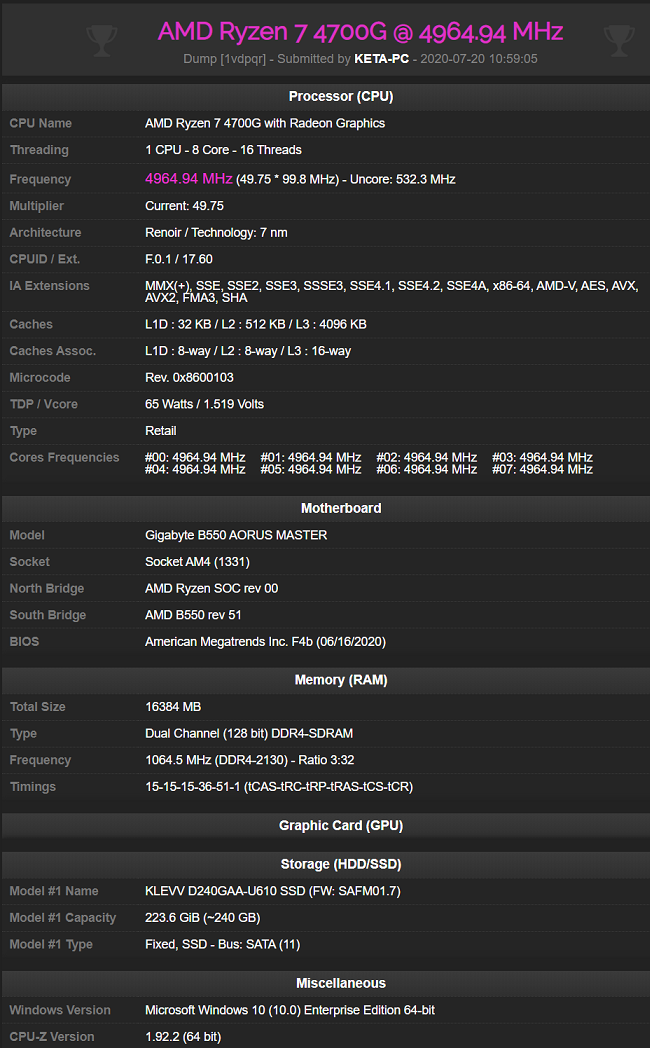Click core '#03: 4964.94 MHz'

pos(542,457)
